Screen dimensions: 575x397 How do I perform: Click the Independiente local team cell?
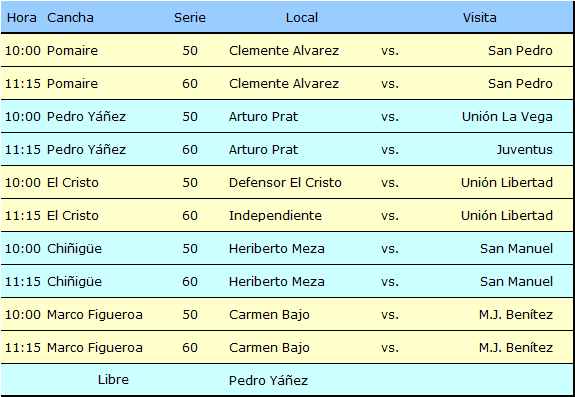(275, 216)
